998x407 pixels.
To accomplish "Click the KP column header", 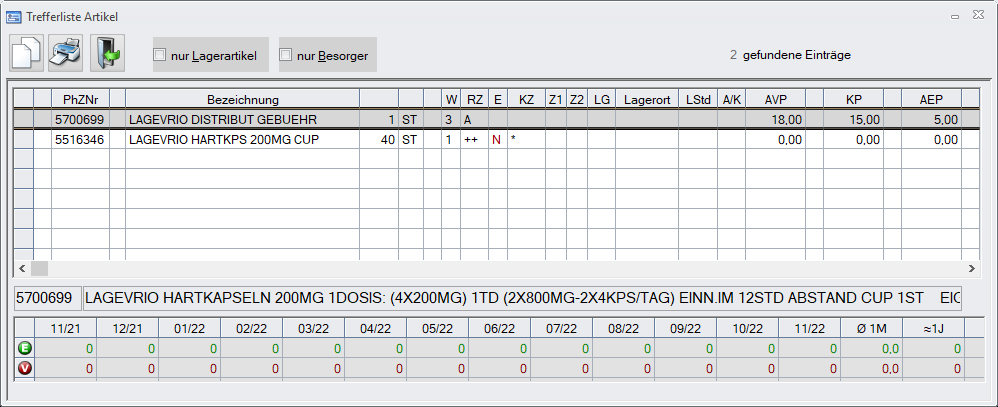I will click(x=853, y=99).
